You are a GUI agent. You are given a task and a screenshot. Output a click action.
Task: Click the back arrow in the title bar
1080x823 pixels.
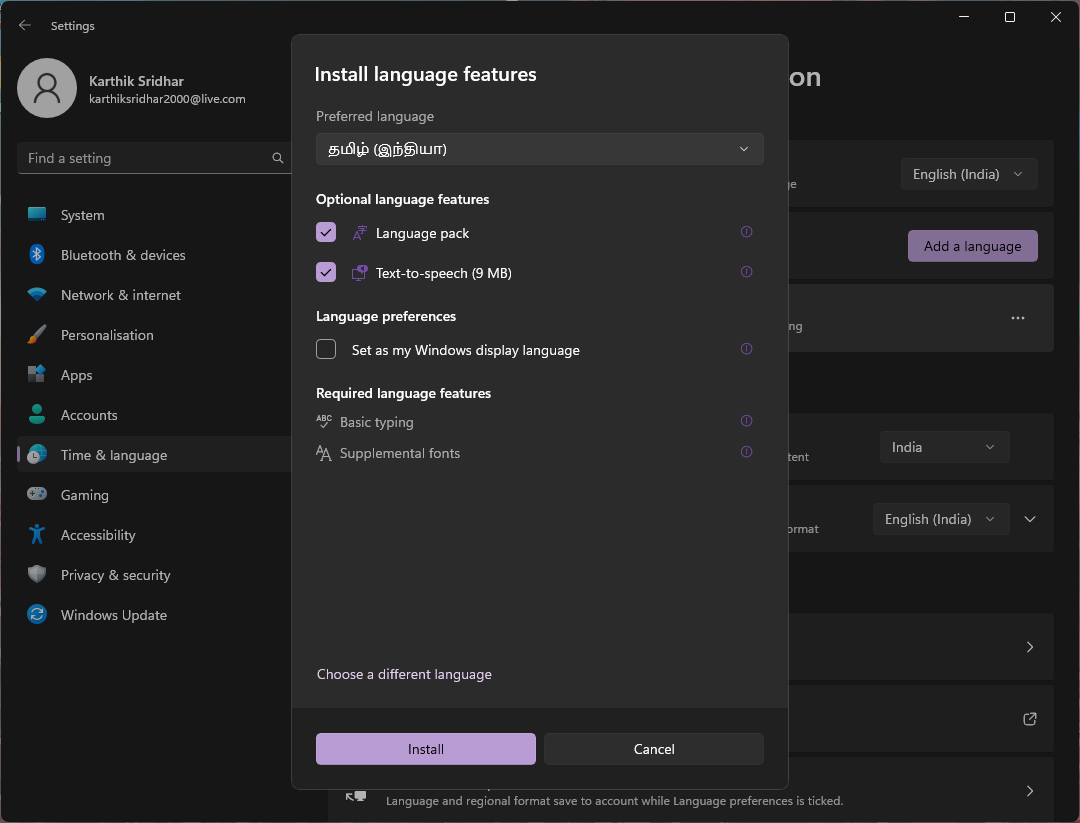coord(24,25)
